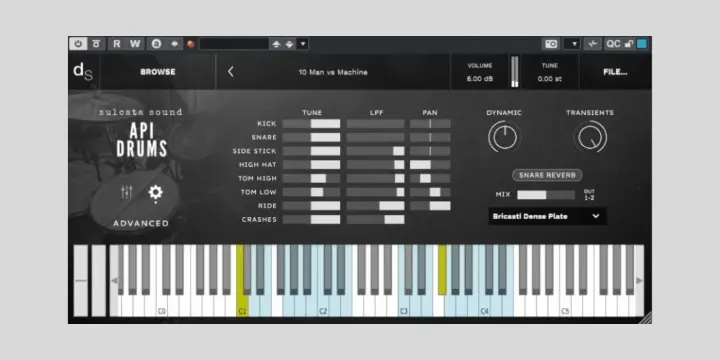Open the BROWSE tab
720x360 pixels.
click(x=158, y=72)
